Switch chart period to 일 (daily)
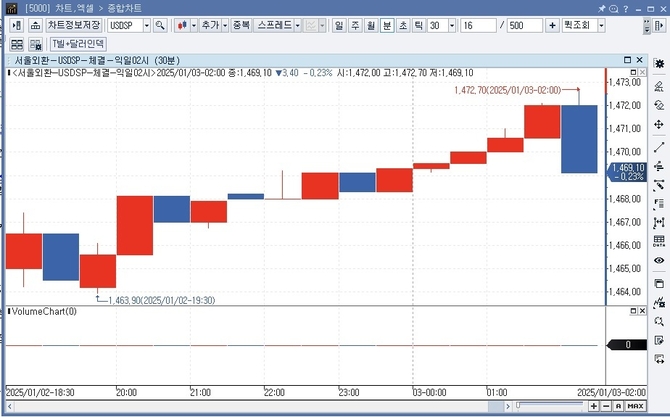 tap(340, 24)
